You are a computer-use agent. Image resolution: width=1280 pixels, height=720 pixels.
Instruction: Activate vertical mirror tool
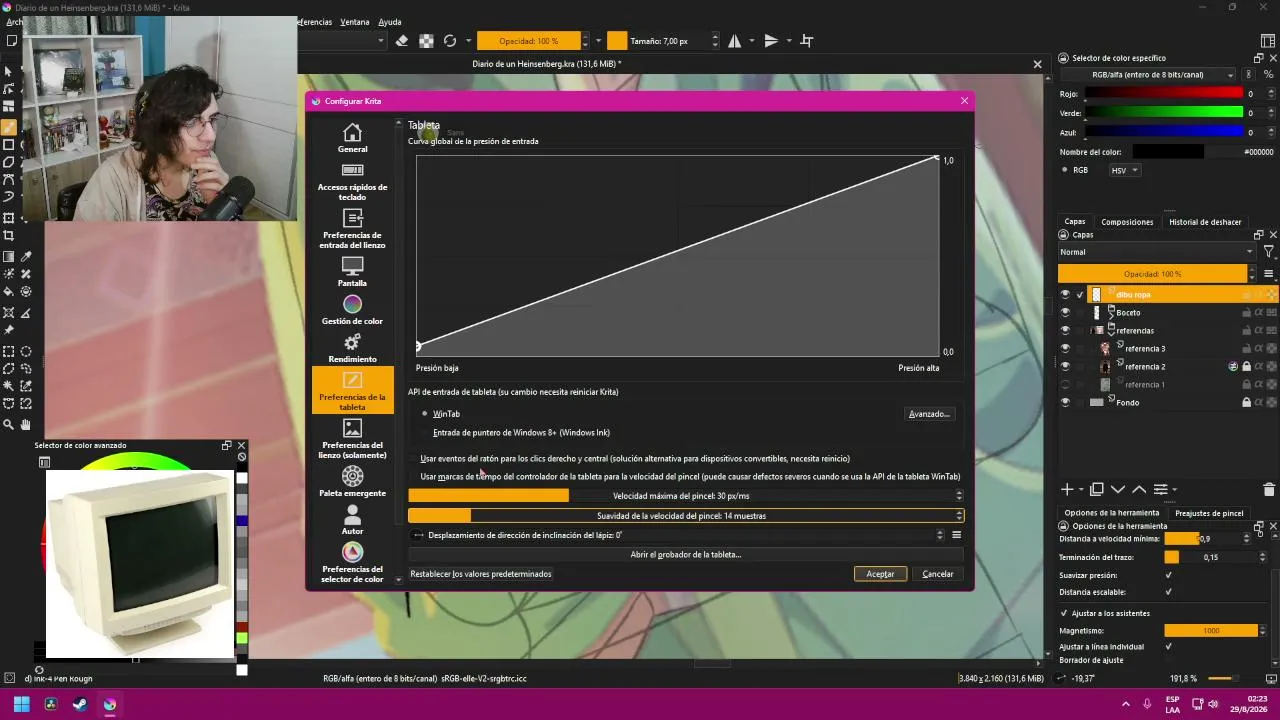[771, 41]
